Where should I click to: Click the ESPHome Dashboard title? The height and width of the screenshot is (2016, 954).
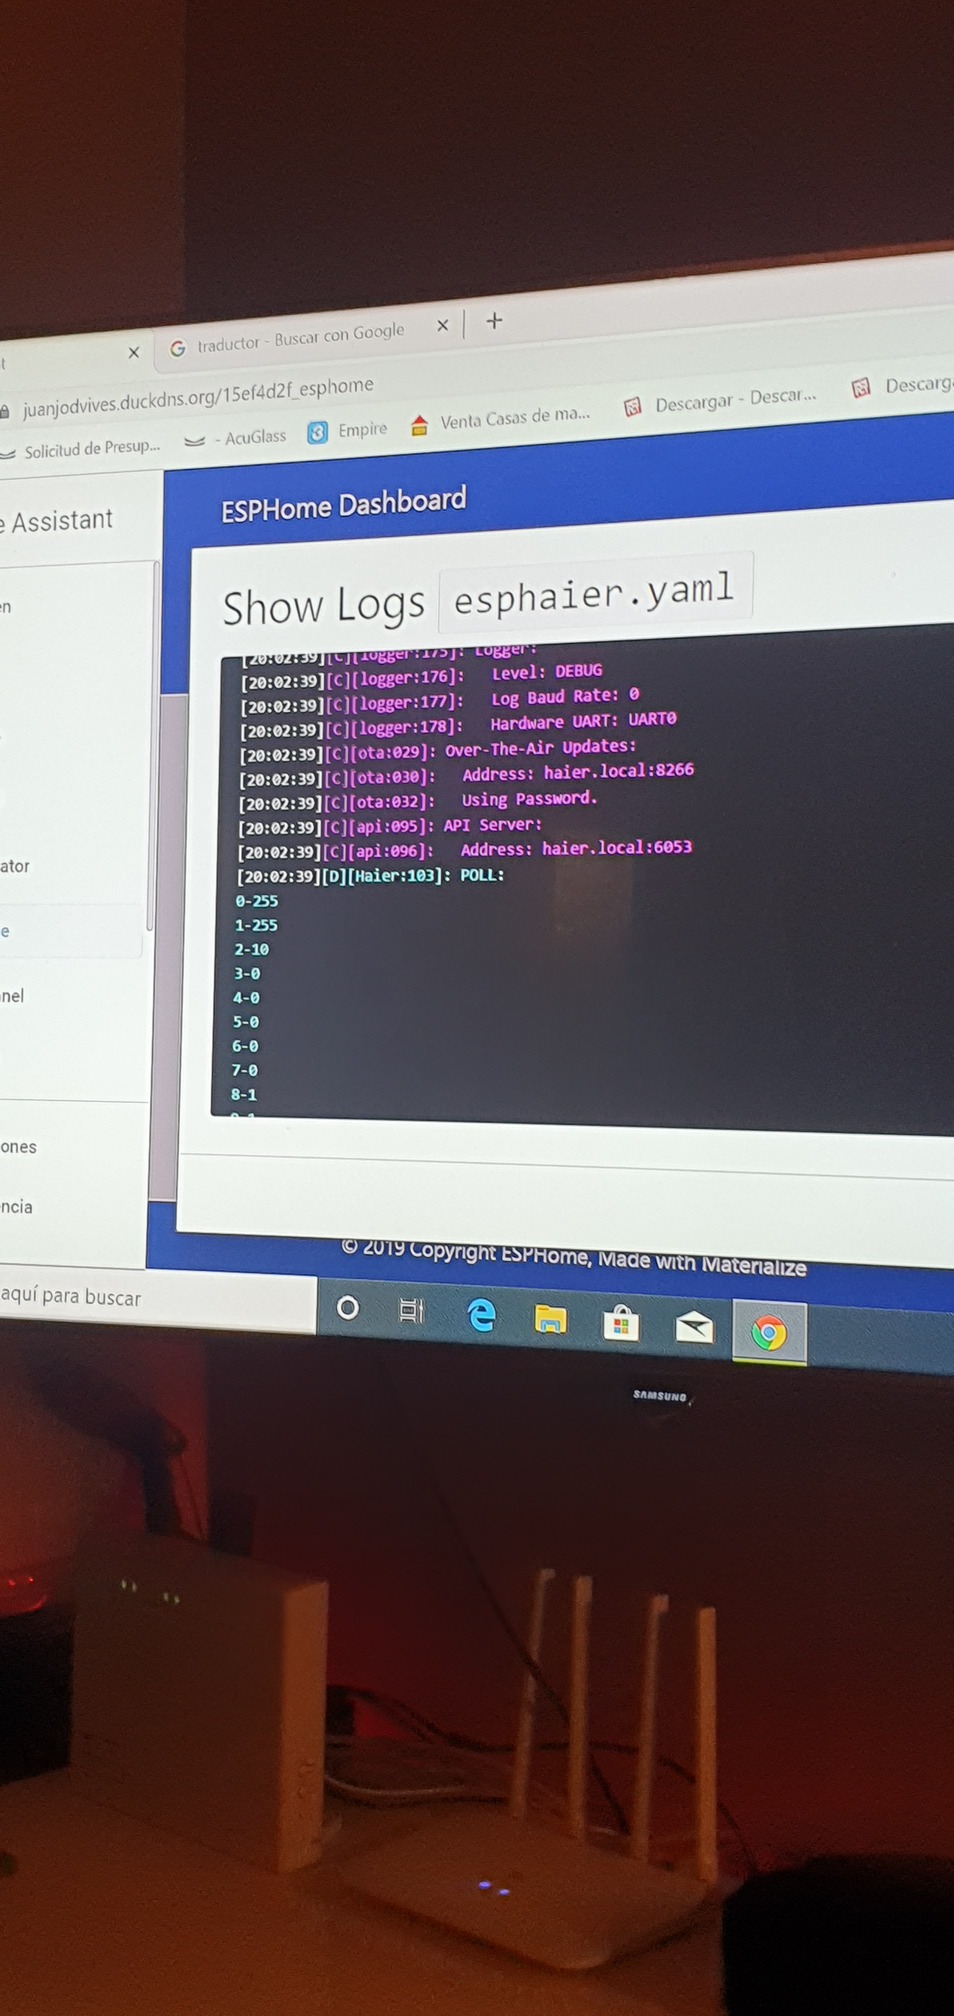tap(344, 504)
